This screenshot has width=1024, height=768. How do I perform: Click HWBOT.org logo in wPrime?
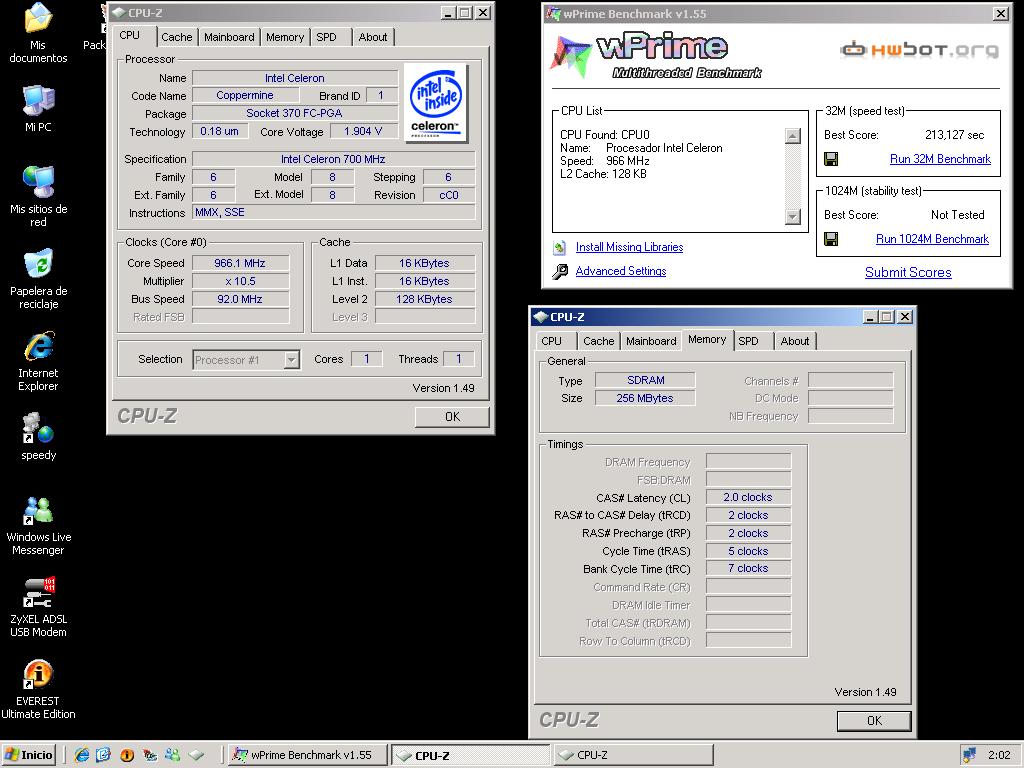click(x=920, y=50)
